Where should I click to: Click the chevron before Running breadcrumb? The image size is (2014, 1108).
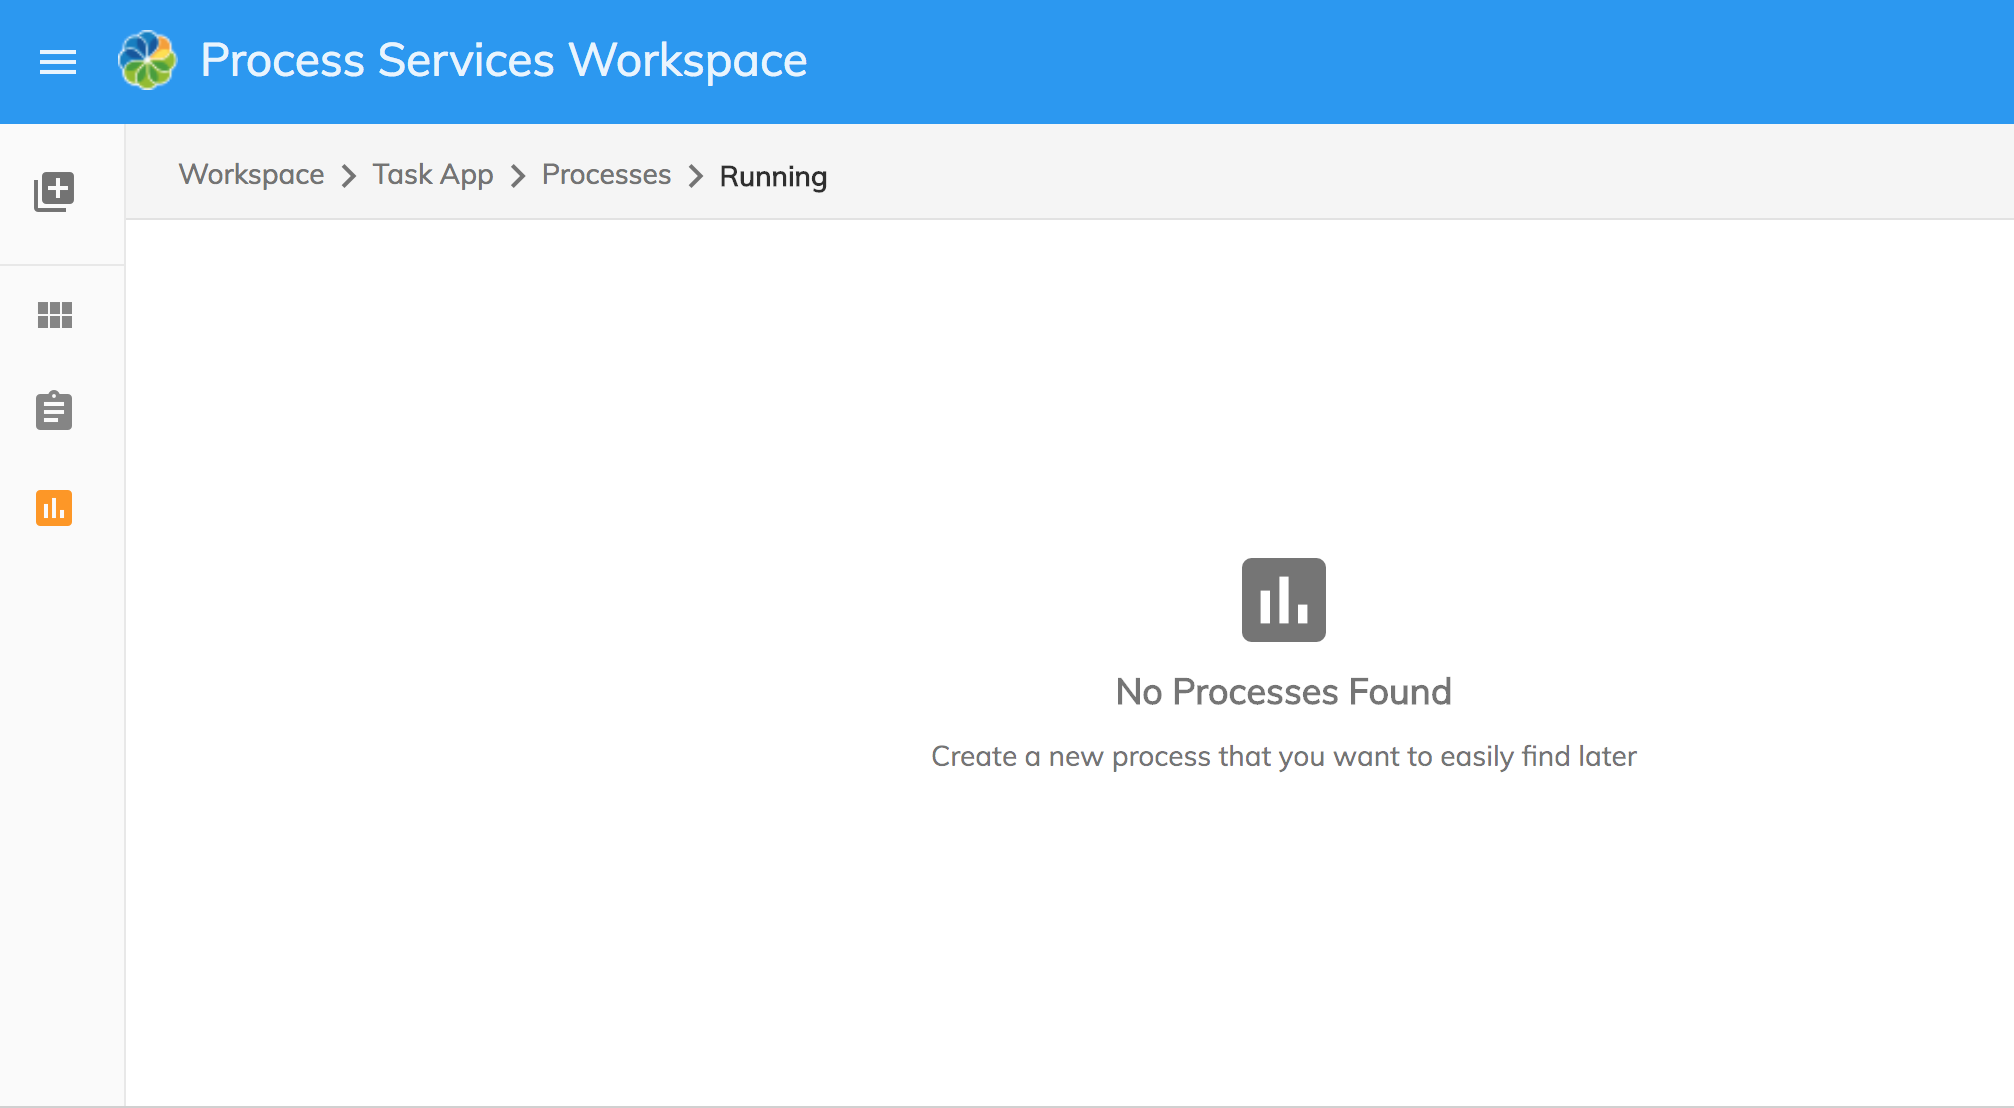695,177
